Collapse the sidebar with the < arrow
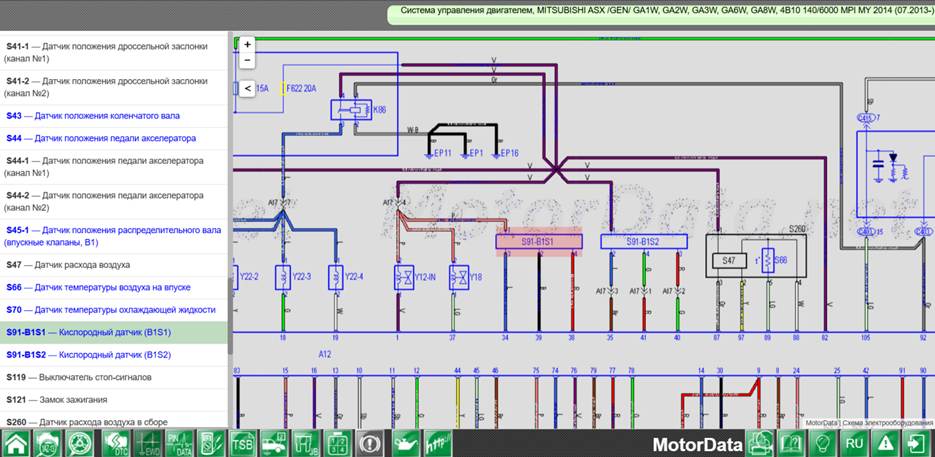The image size is (935, 457). (x=247, y=88)
